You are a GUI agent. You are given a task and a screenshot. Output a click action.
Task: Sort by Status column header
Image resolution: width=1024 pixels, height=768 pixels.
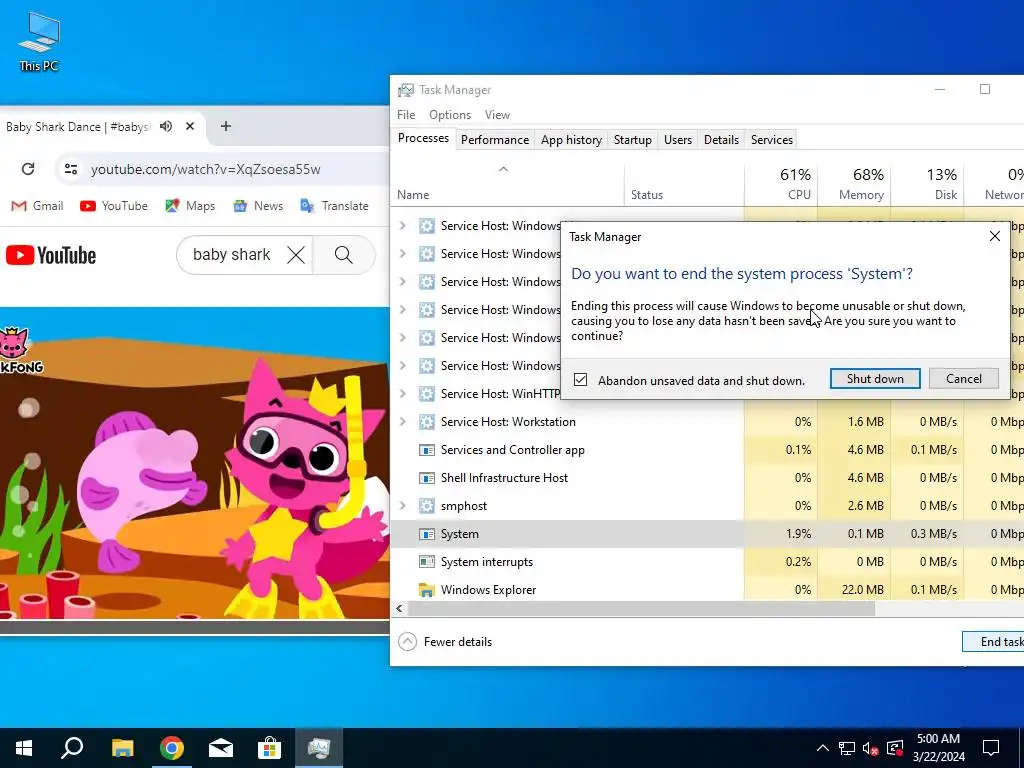click(684, 185)
